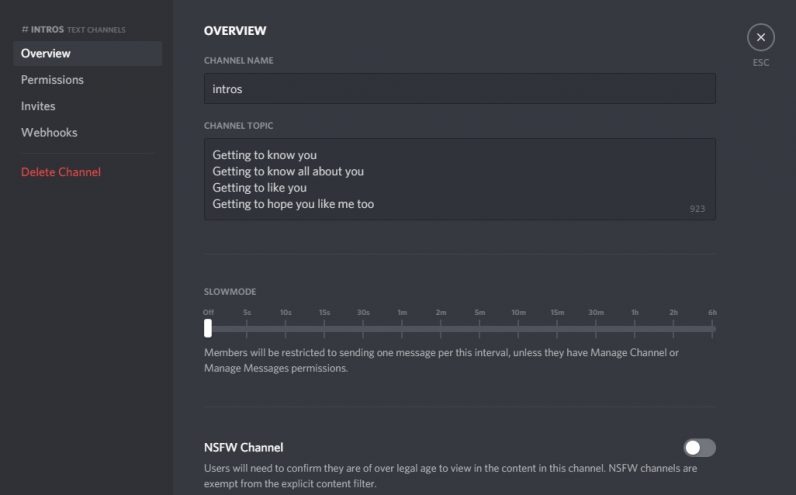Set slowmode to 5s on slider
Image resolution: width=796 pixels, height=495 pixels.
(247, 328)
